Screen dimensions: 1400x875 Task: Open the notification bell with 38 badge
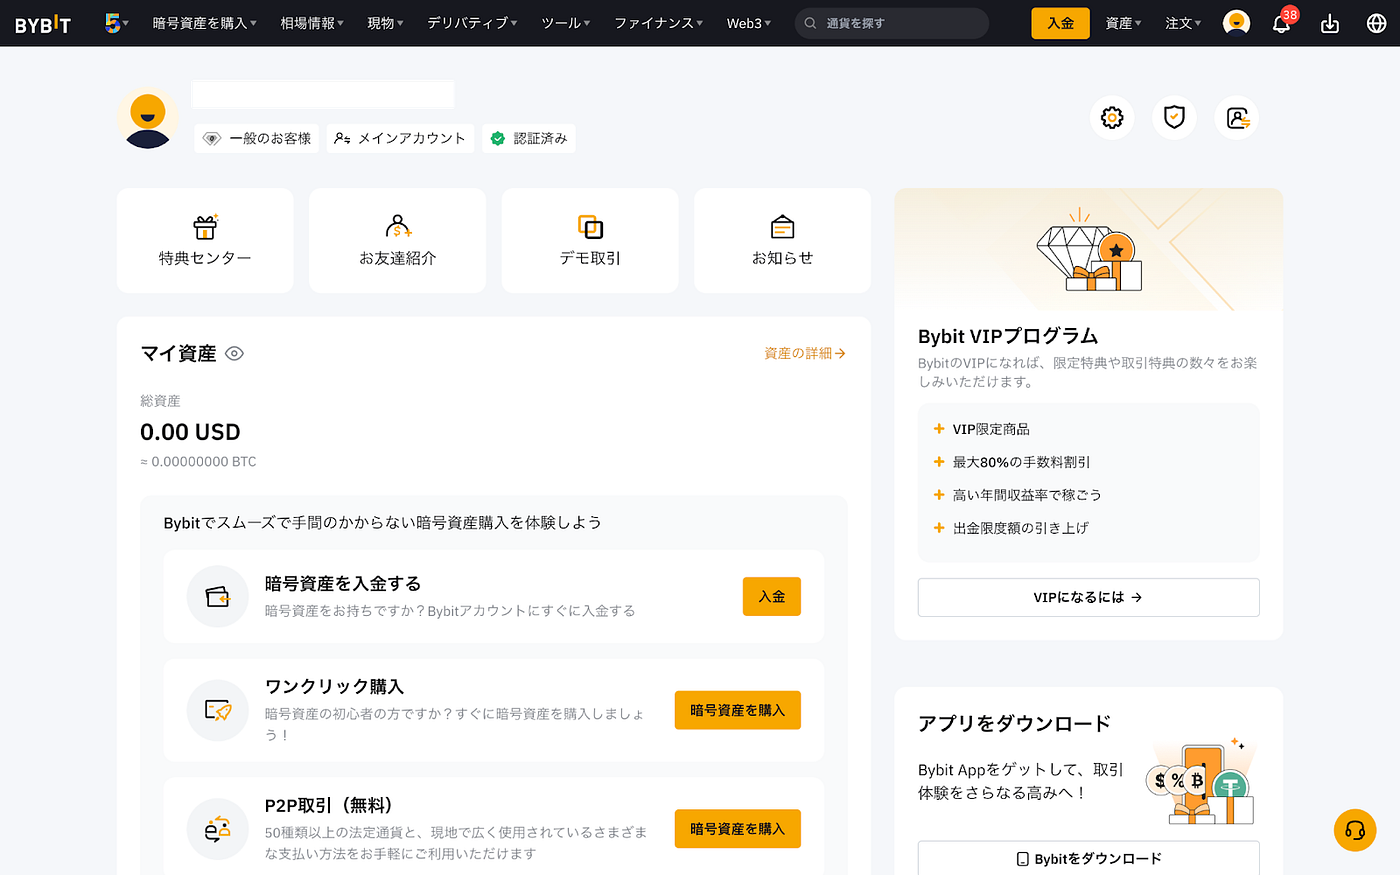pos(1282,23)
